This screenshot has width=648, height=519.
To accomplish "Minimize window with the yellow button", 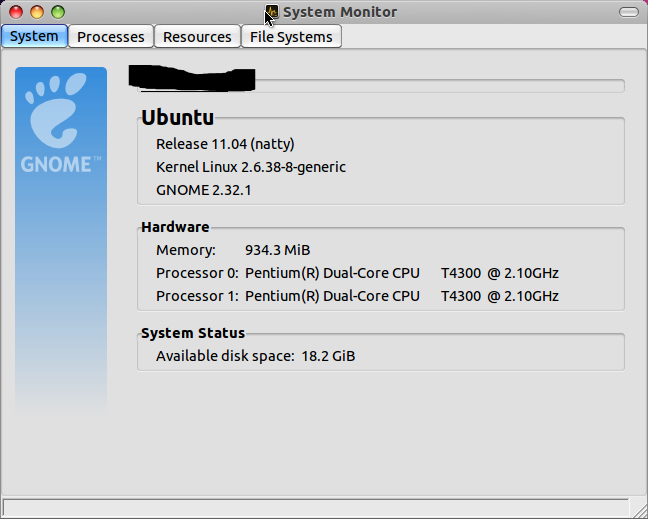I will pyautogui.click(x=37, y=12).
